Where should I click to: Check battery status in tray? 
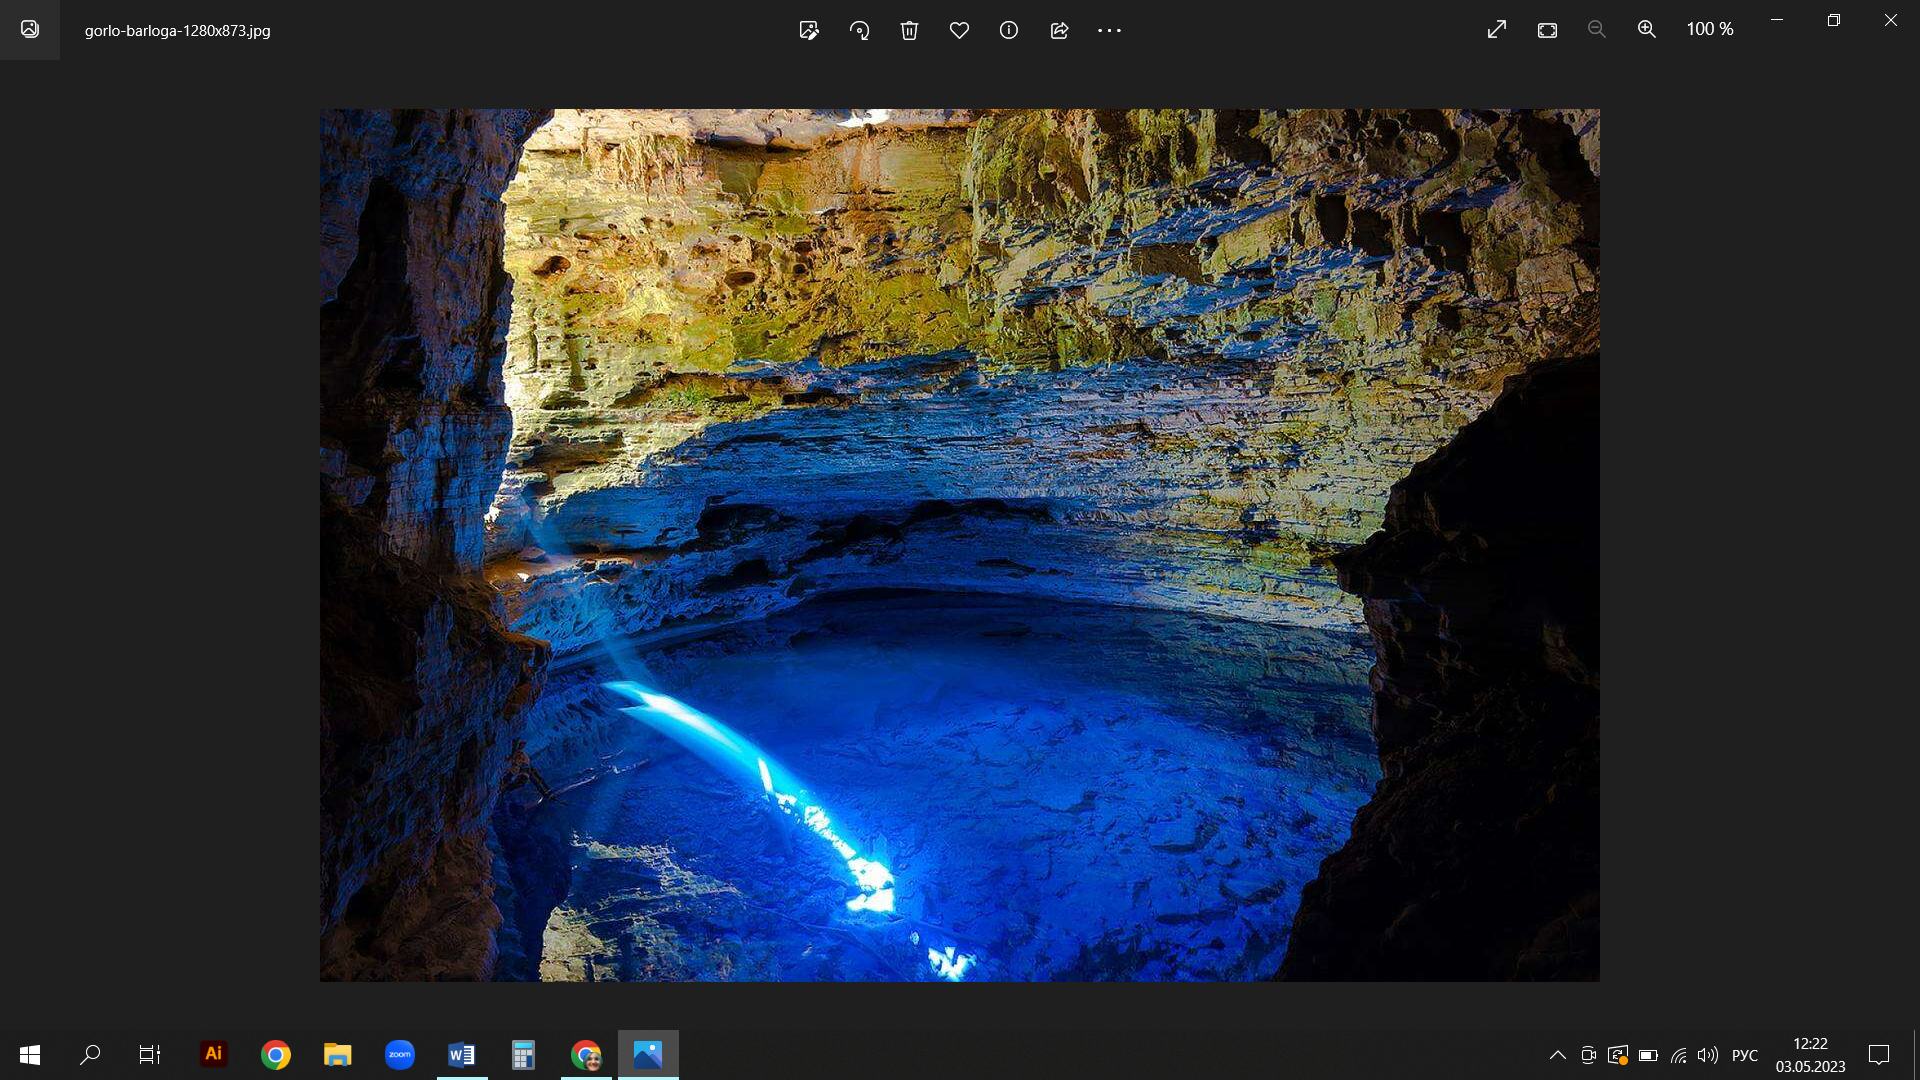point(1648,1055)
